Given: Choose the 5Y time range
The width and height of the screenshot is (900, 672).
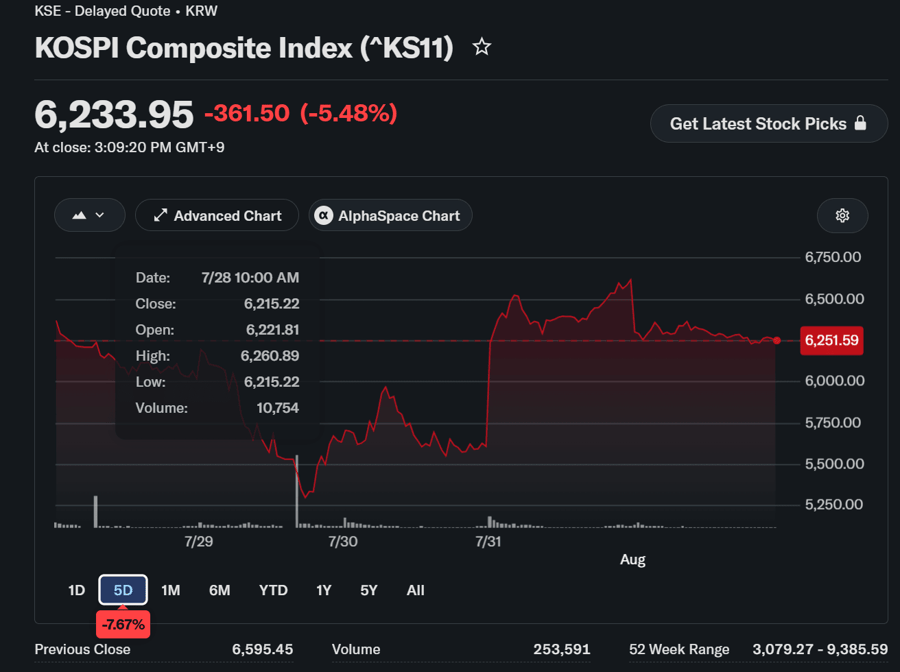Looking at the screenshot, I should point(368,590).
